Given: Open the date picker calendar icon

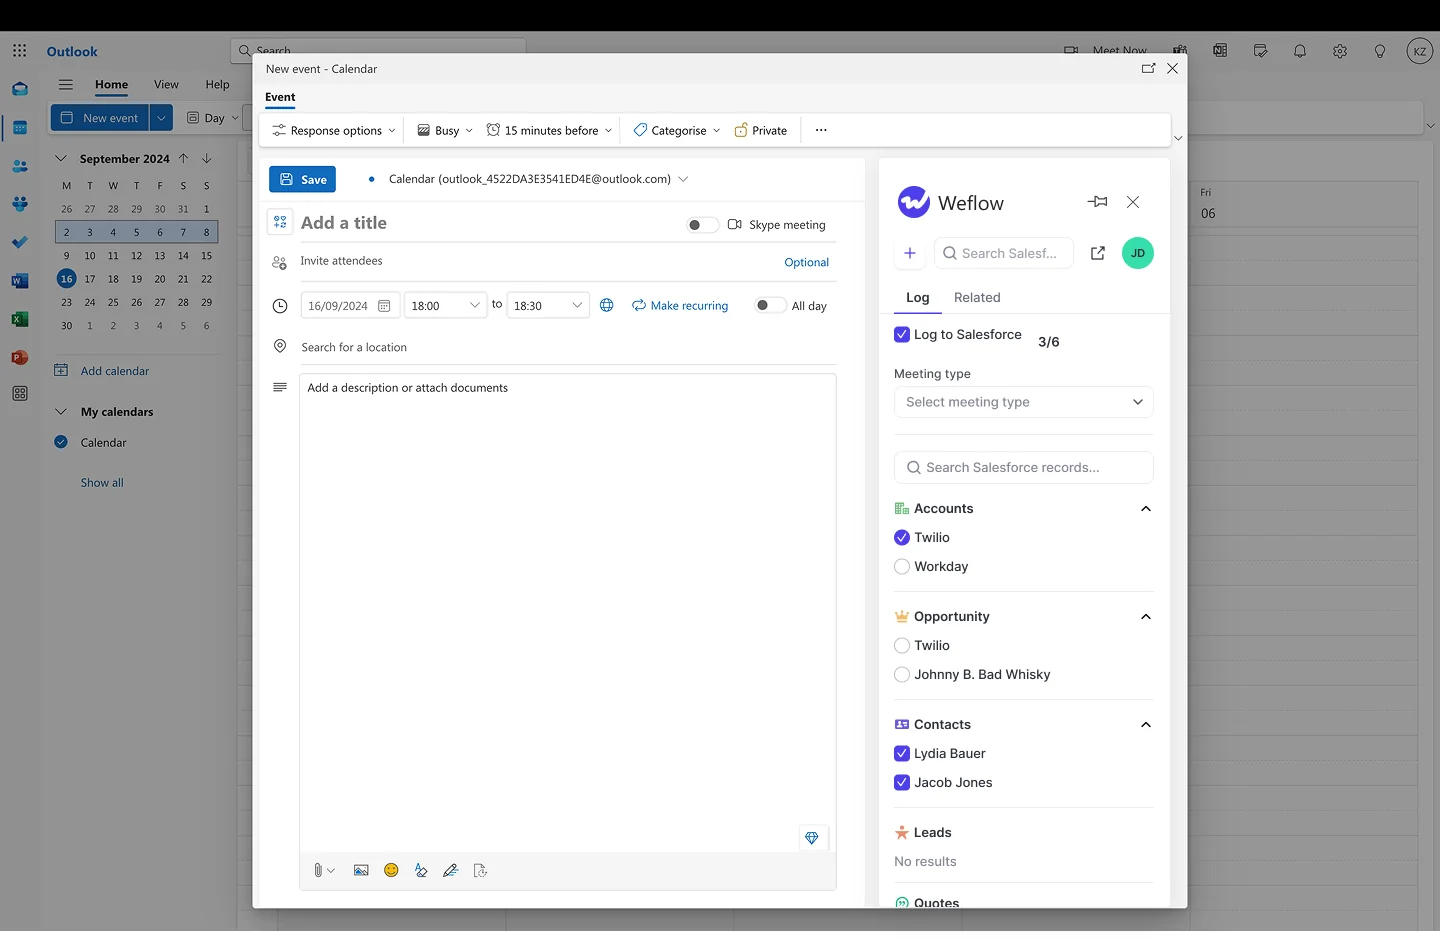Looking at the screenshot, I should coord(384,306).
